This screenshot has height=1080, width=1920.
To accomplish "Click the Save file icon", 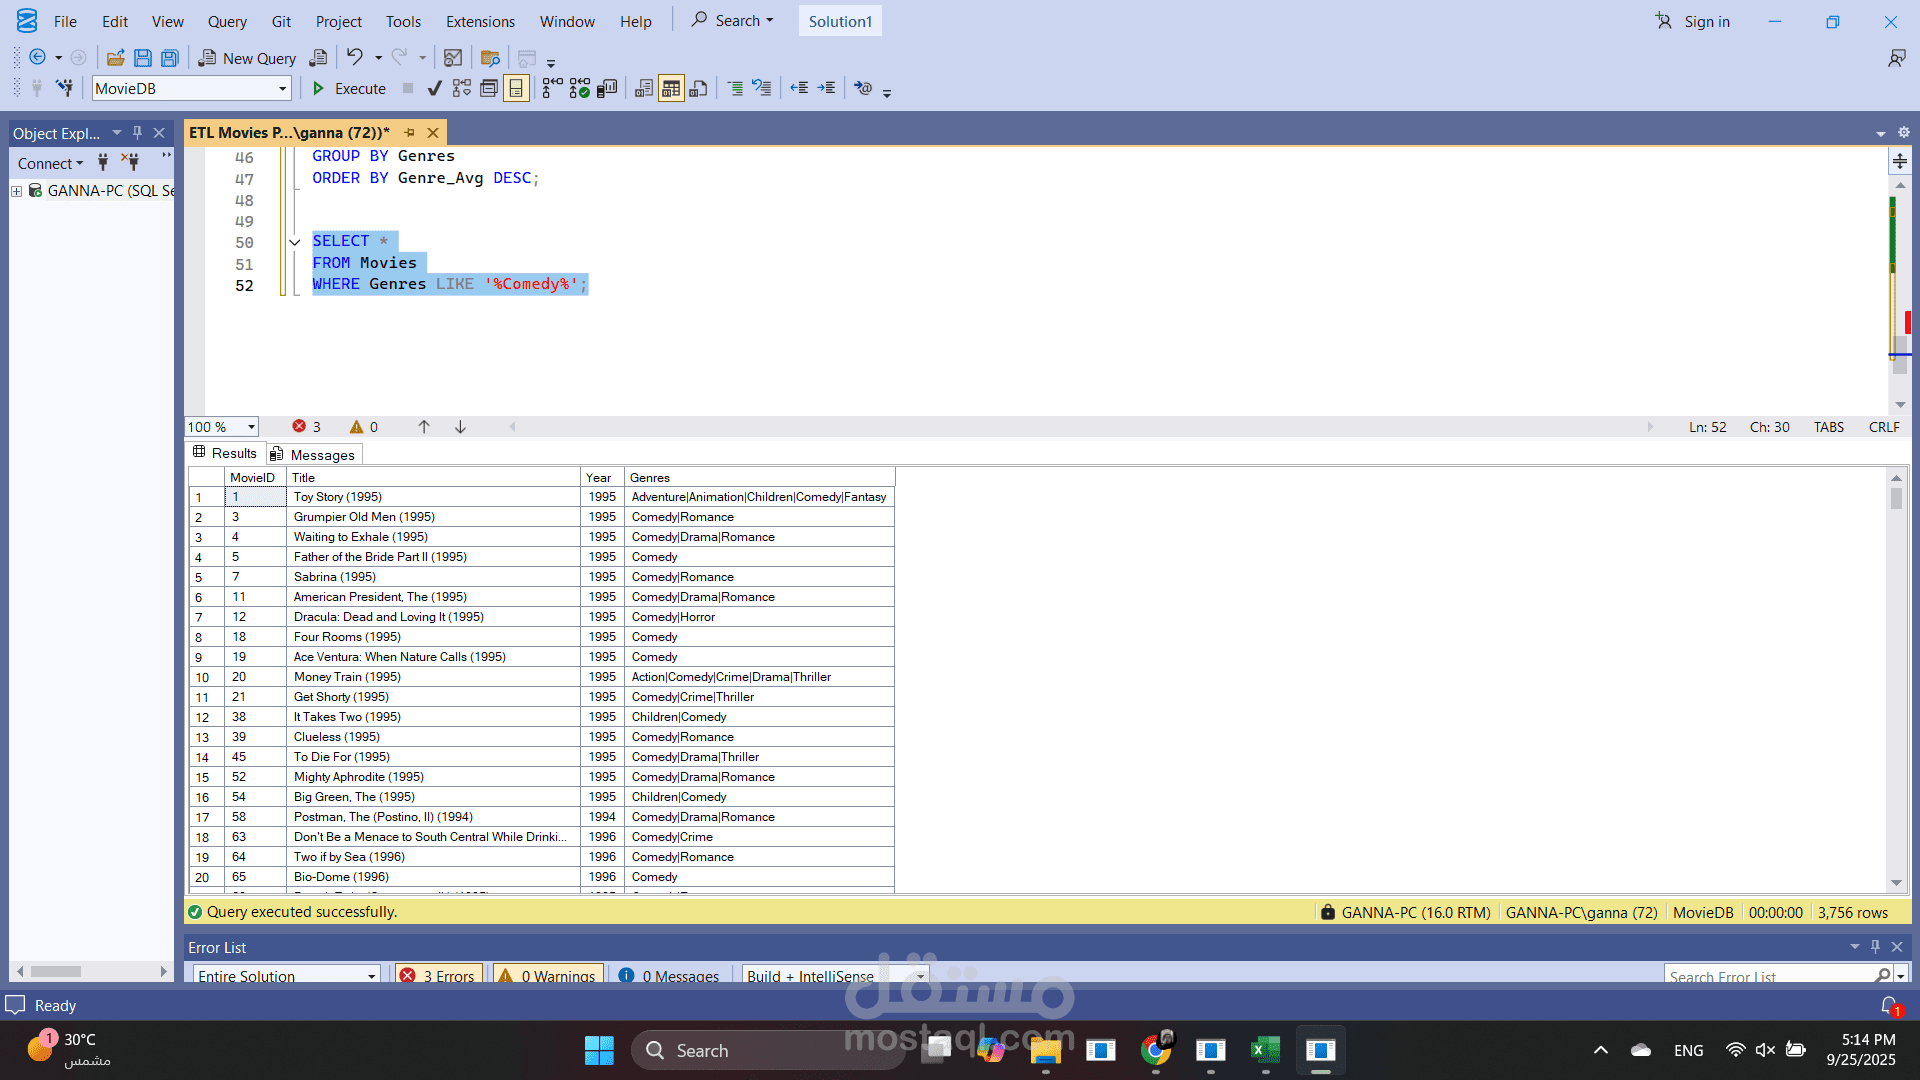I will point(143,58).
